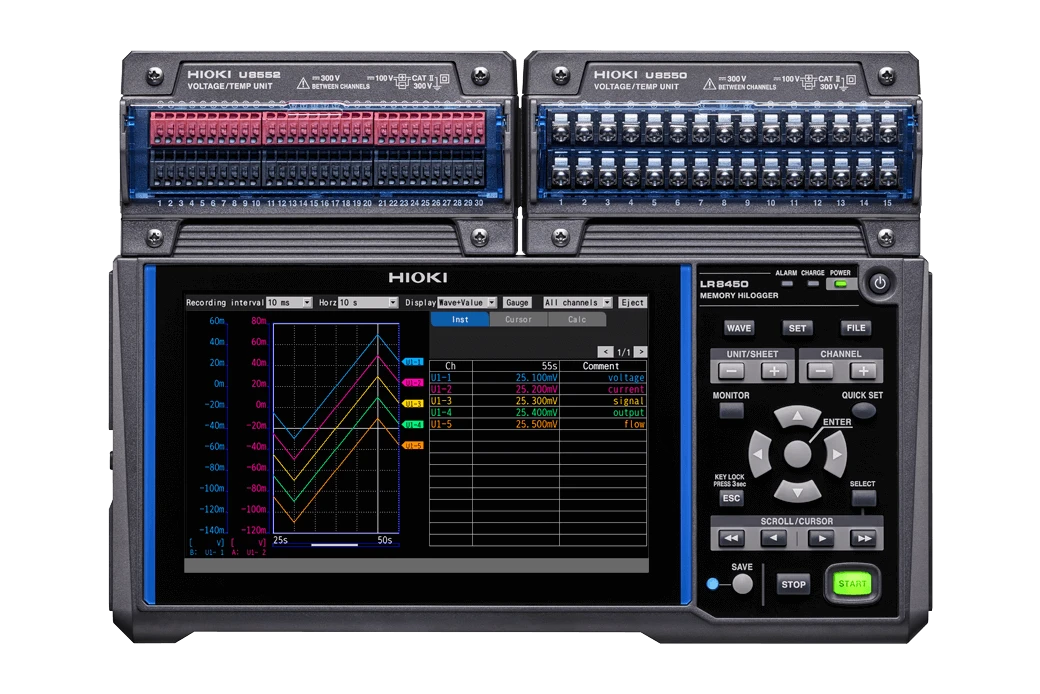Click the green POWER indicator LED

point(840,284)
